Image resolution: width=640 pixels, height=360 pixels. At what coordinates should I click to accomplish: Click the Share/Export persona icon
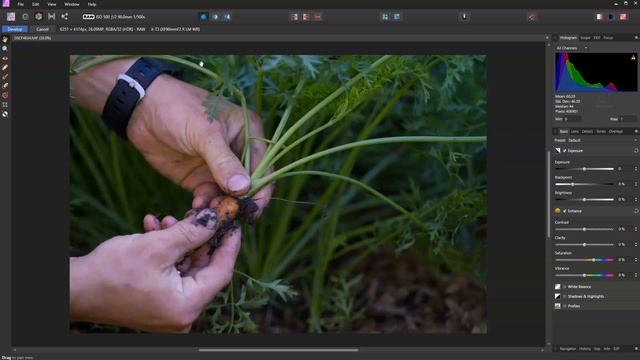(x=64, y=17)
